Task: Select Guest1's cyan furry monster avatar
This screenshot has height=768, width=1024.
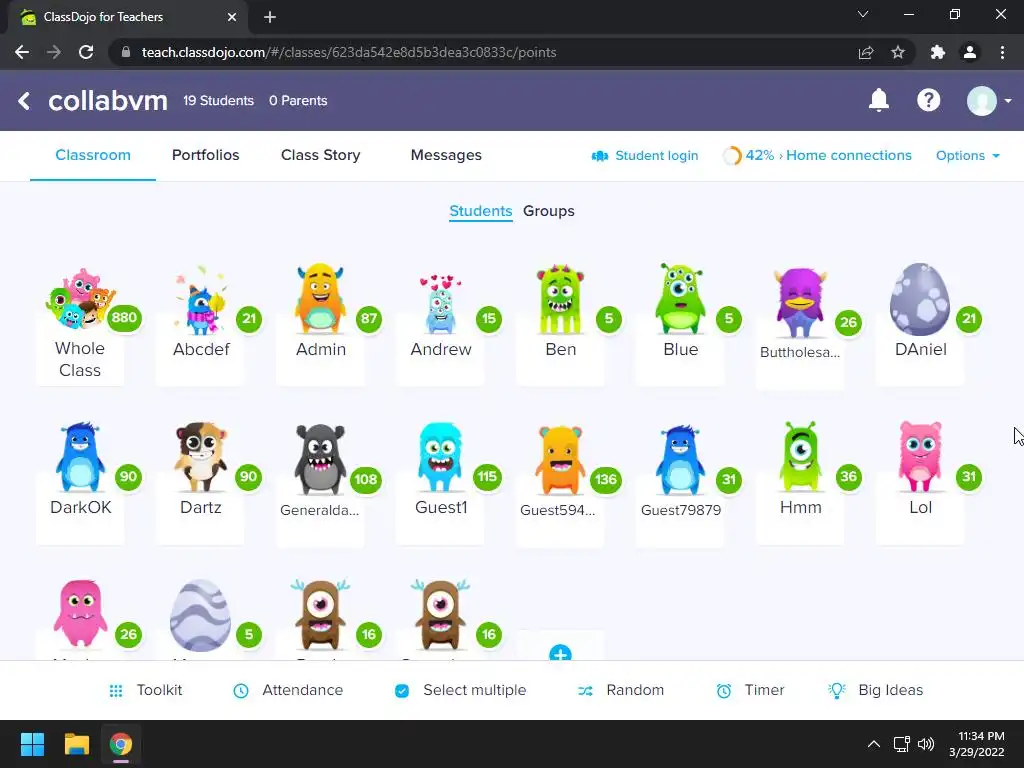Action: (441, 457)
